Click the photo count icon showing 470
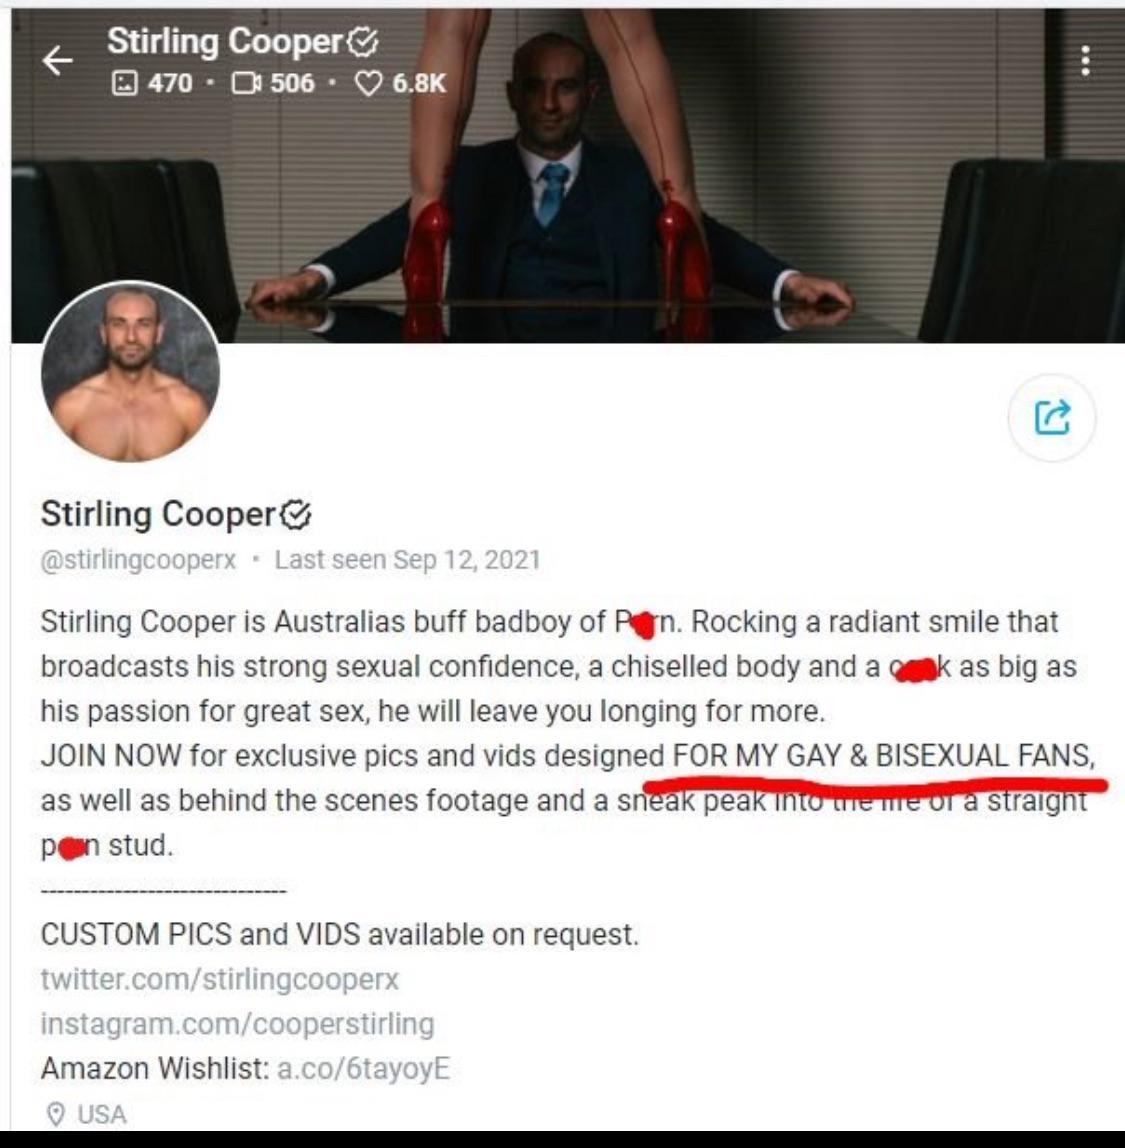The image size is (1125, 1148). pyautogui.click(x=124, y=83)
